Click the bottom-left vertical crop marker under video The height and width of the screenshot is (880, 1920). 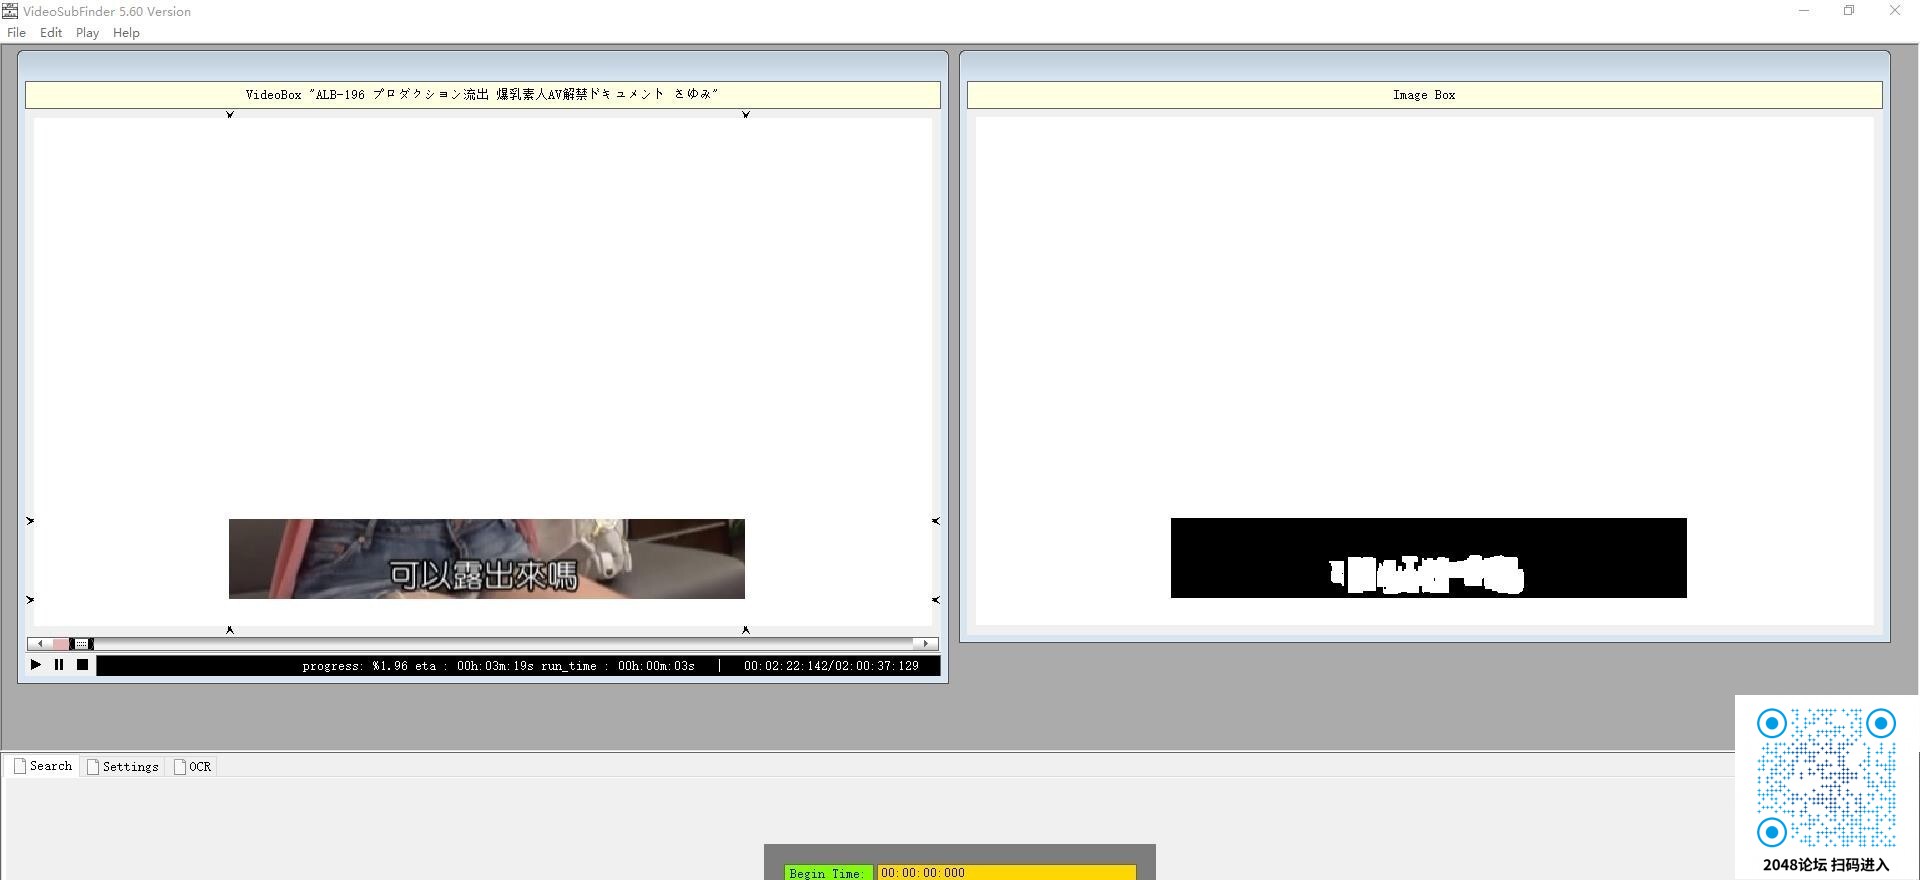point(230,630)
